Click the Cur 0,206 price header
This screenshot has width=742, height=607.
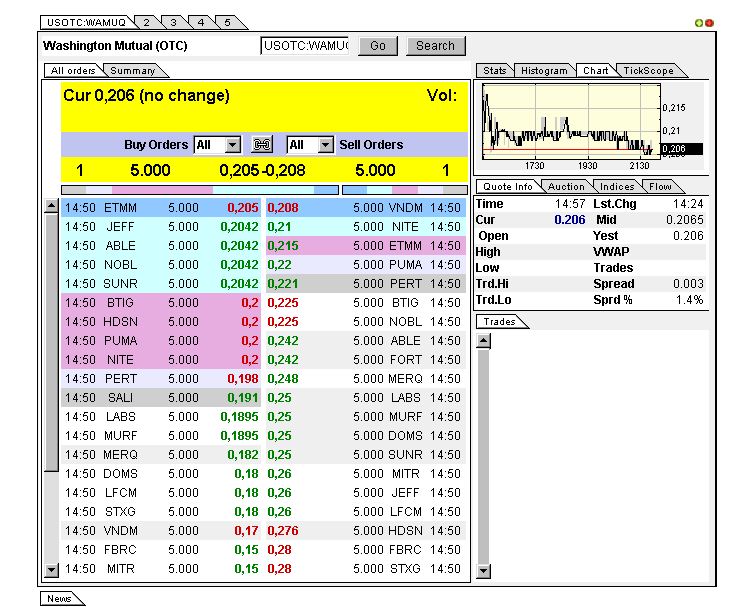[146, 96]
